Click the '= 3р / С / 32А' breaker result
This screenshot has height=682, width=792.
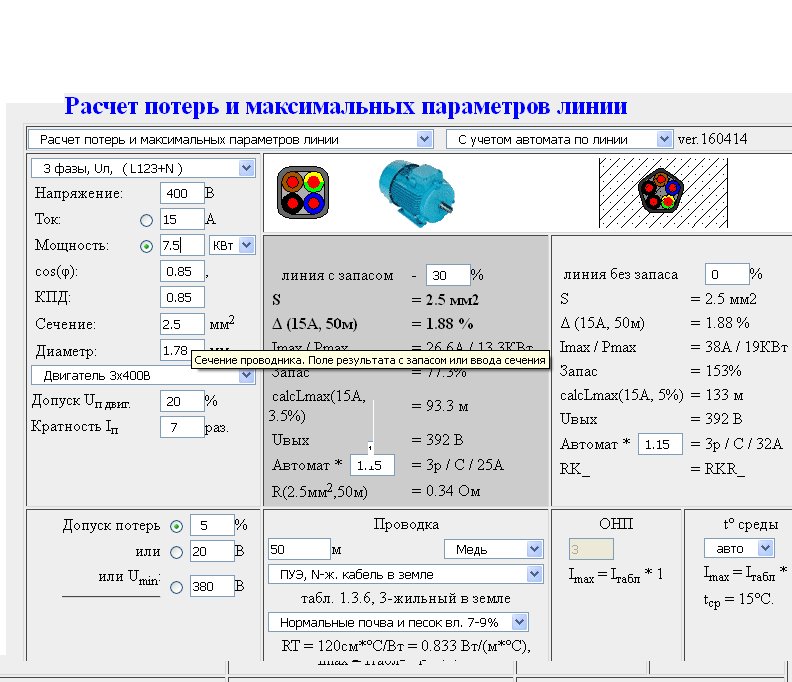pos(736,444)
